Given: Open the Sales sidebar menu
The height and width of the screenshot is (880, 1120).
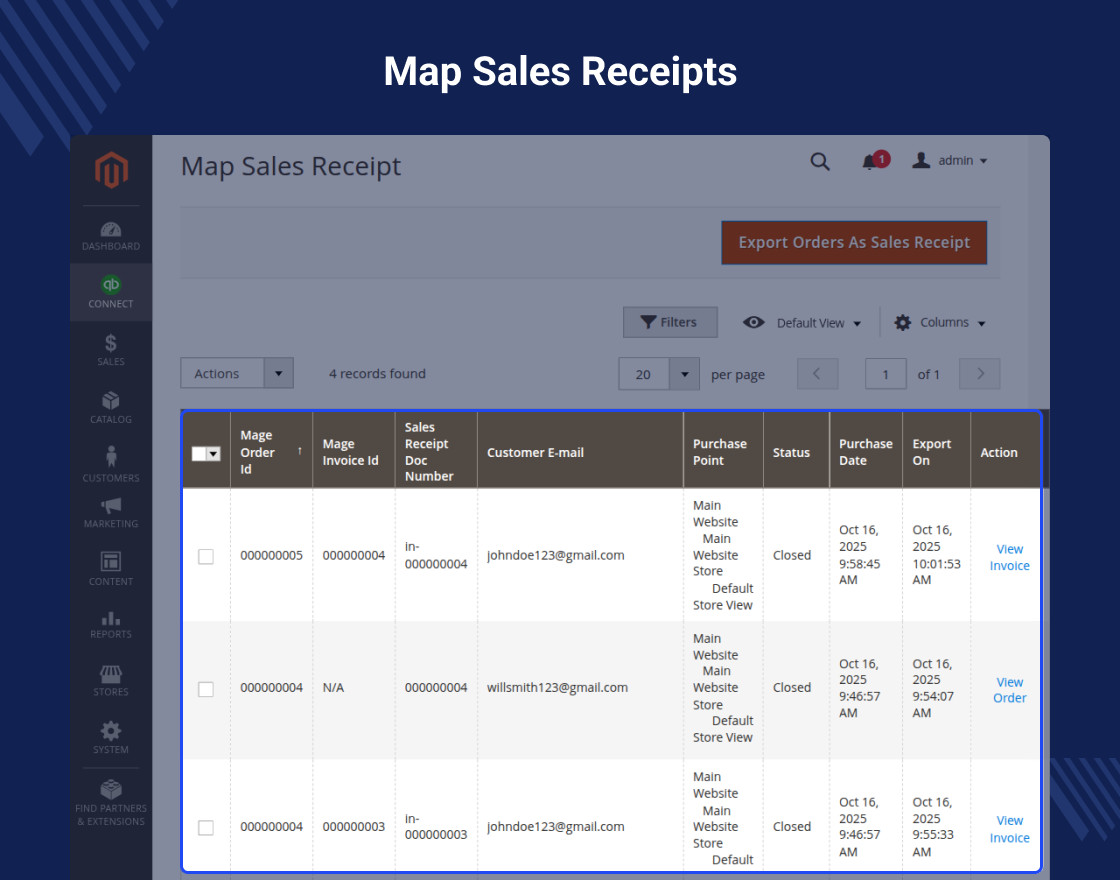Looking at the screenshot, I should click(111, 350).
